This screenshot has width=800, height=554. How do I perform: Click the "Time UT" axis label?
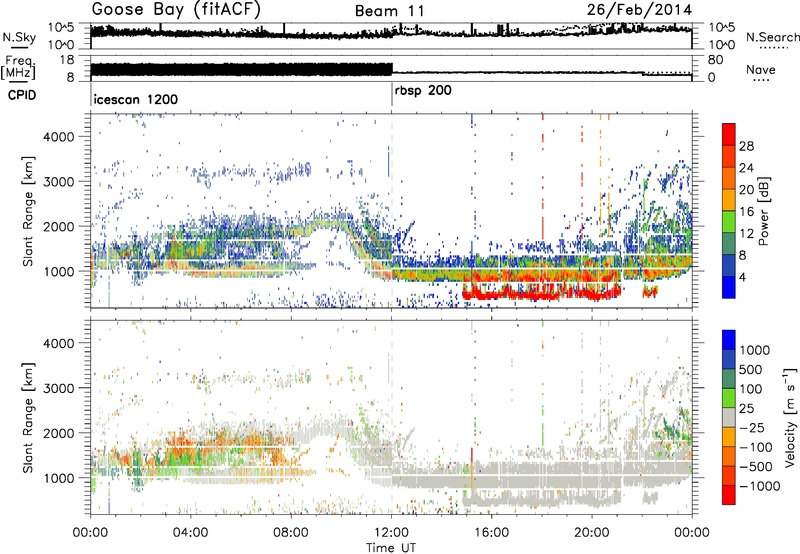click(391, 547)
